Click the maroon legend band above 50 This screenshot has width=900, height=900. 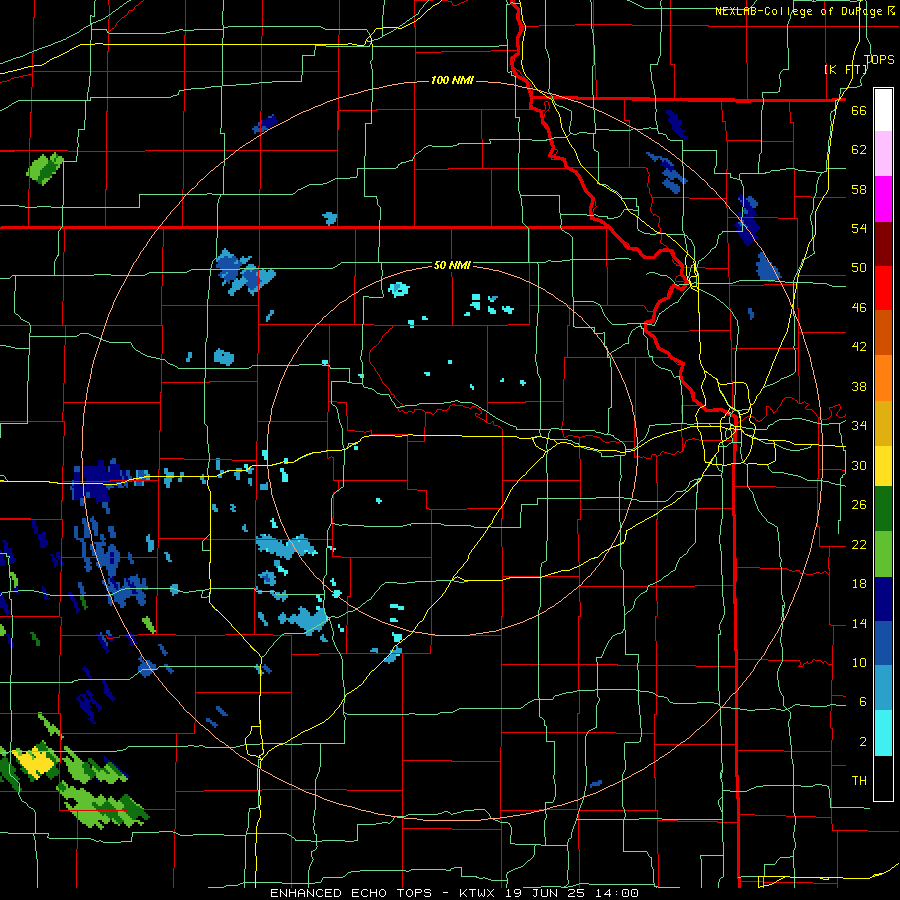click(883, 243)
